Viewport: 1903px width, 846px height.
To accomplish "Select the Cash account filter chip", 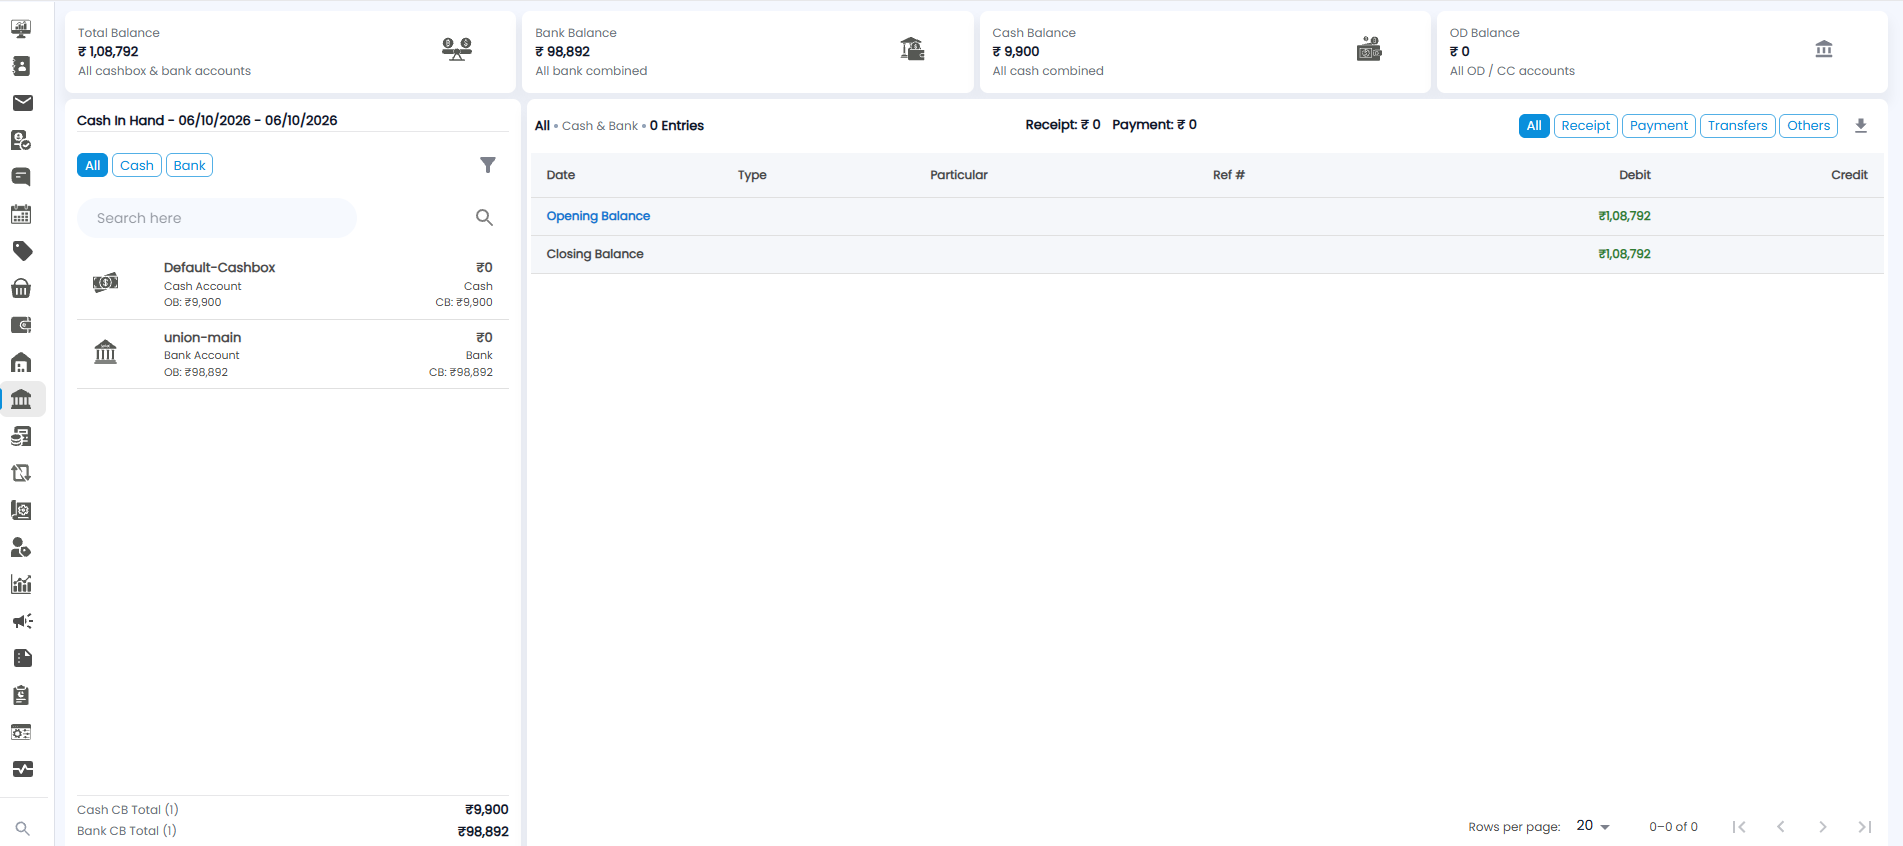I will point(137,165).
